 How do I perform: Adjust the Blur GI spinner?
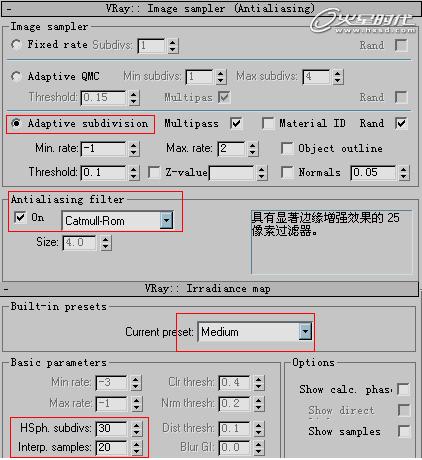(259, 448)
